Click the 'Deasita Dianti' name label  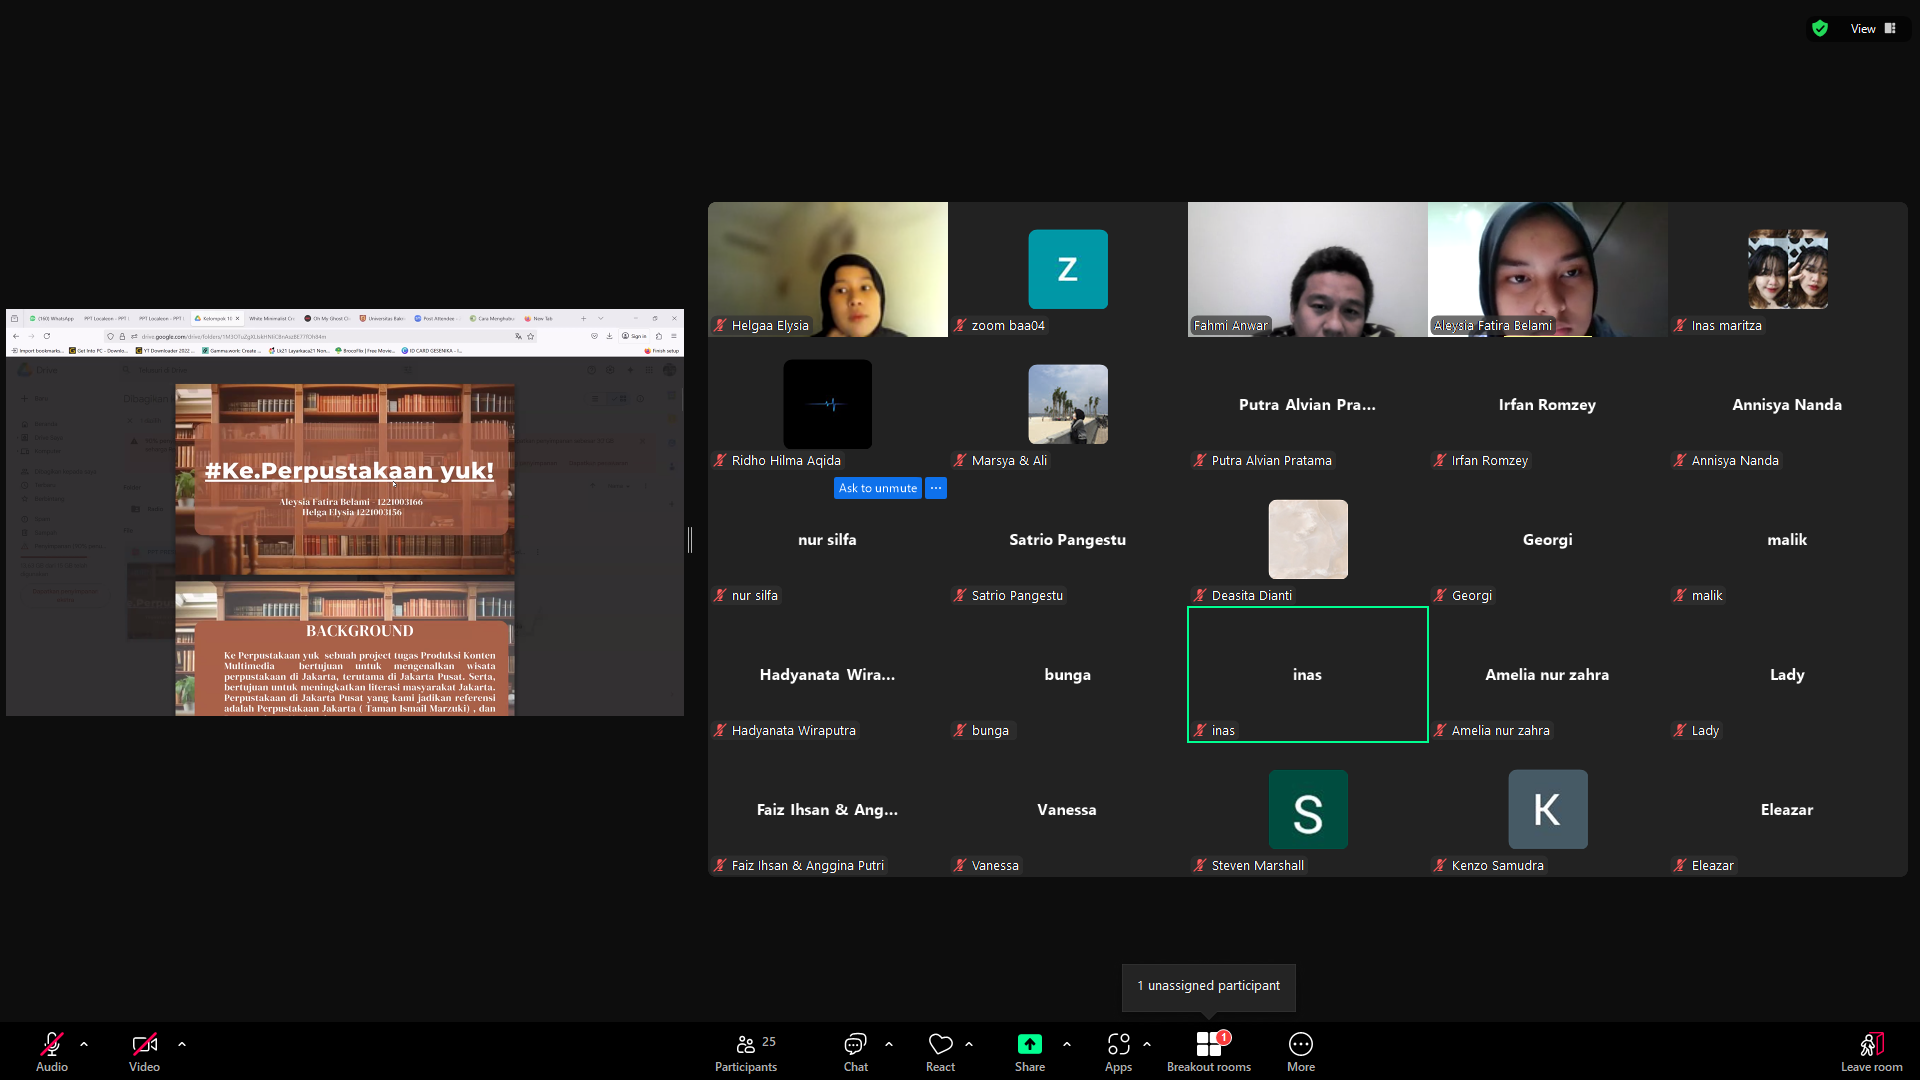tap(1252, 595)
